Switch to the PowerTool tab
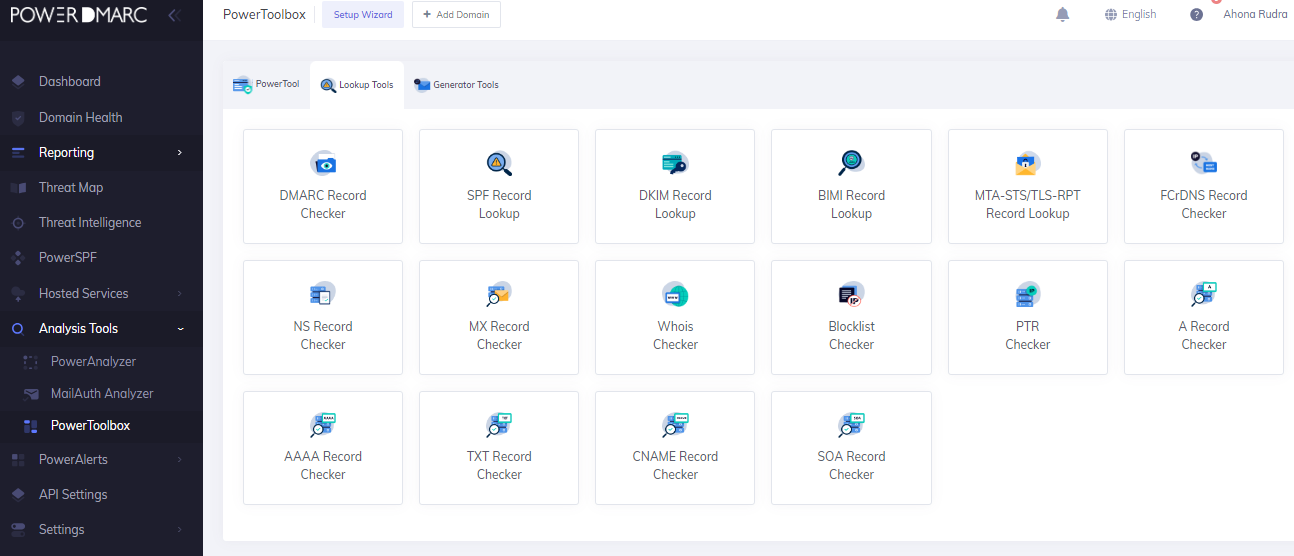 [266, 85]
